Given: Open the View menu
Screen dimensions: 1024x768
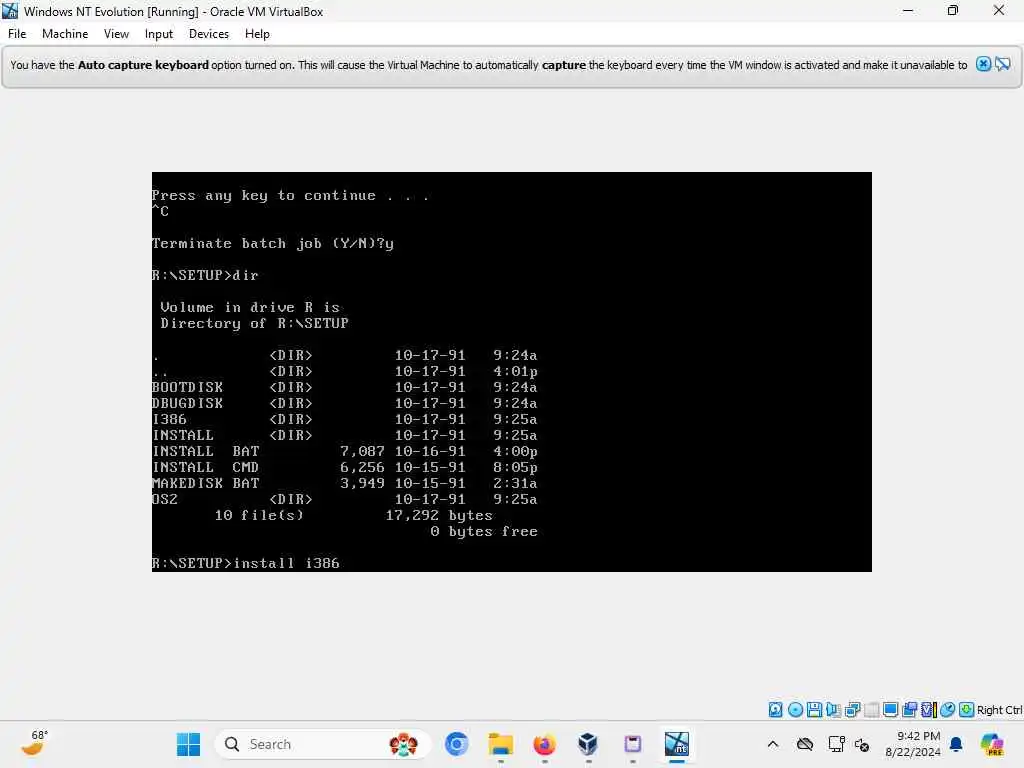Looking at the screenshot, I should 116,34.
